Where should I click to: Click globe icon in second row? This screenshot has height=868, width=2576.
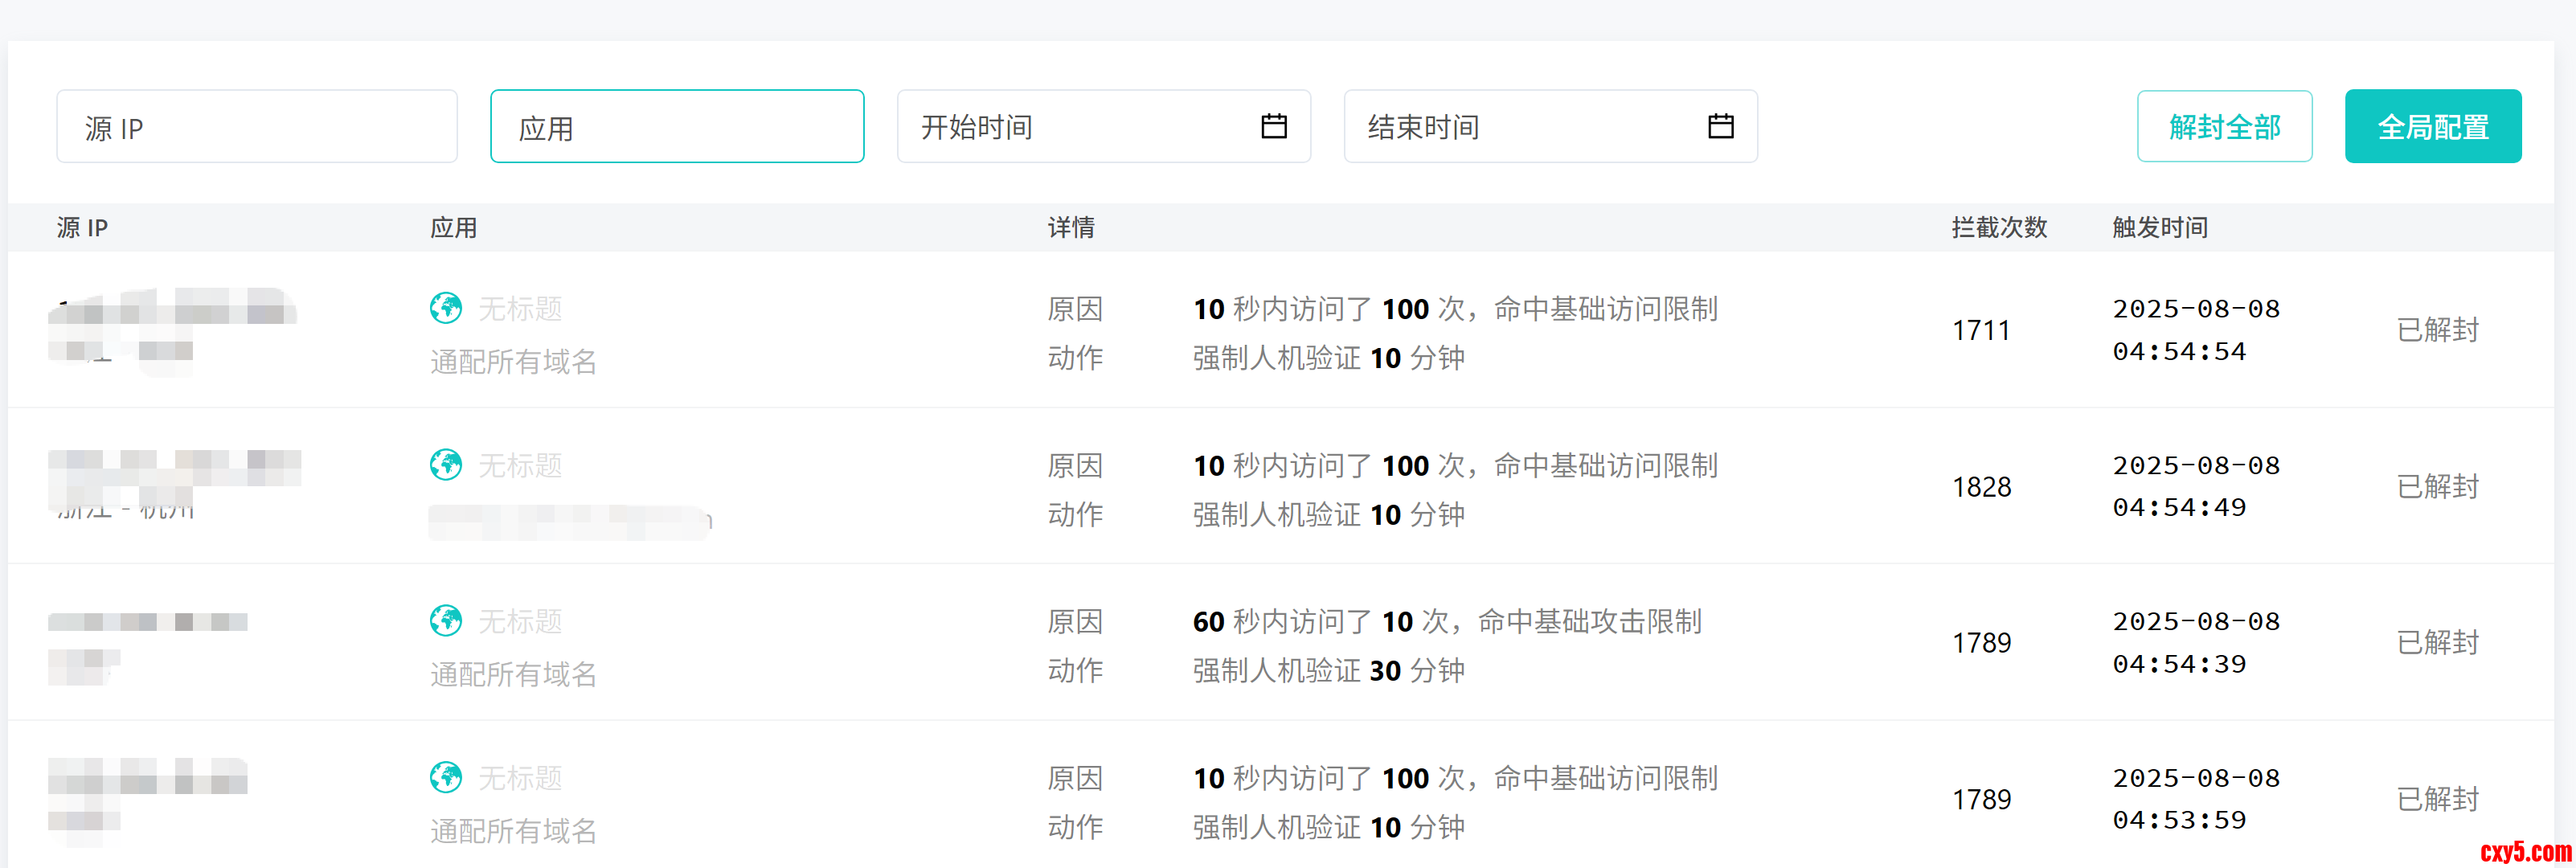(x=446, y=465)
